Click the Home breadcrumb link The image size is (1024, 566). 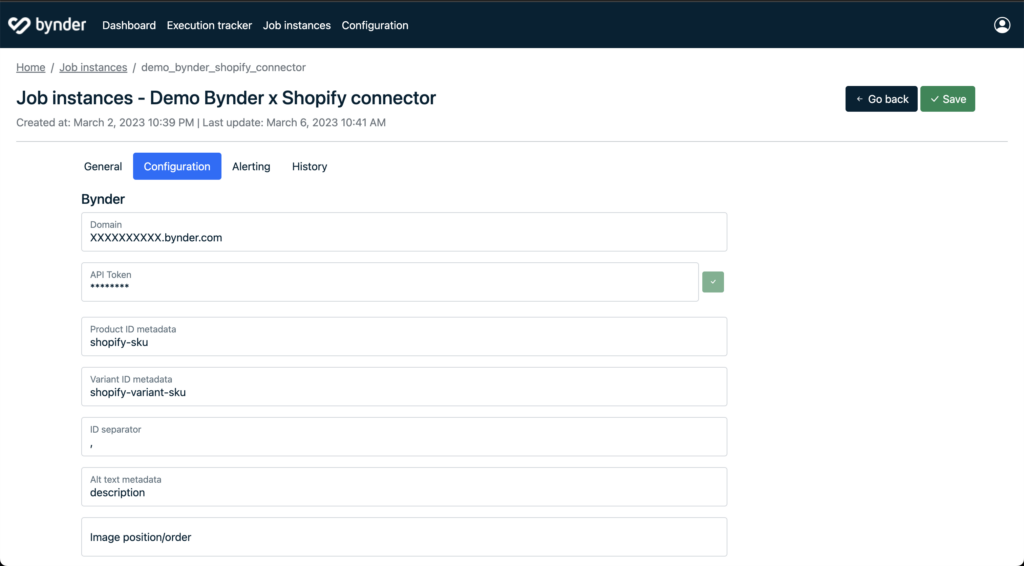click(31, 67)
